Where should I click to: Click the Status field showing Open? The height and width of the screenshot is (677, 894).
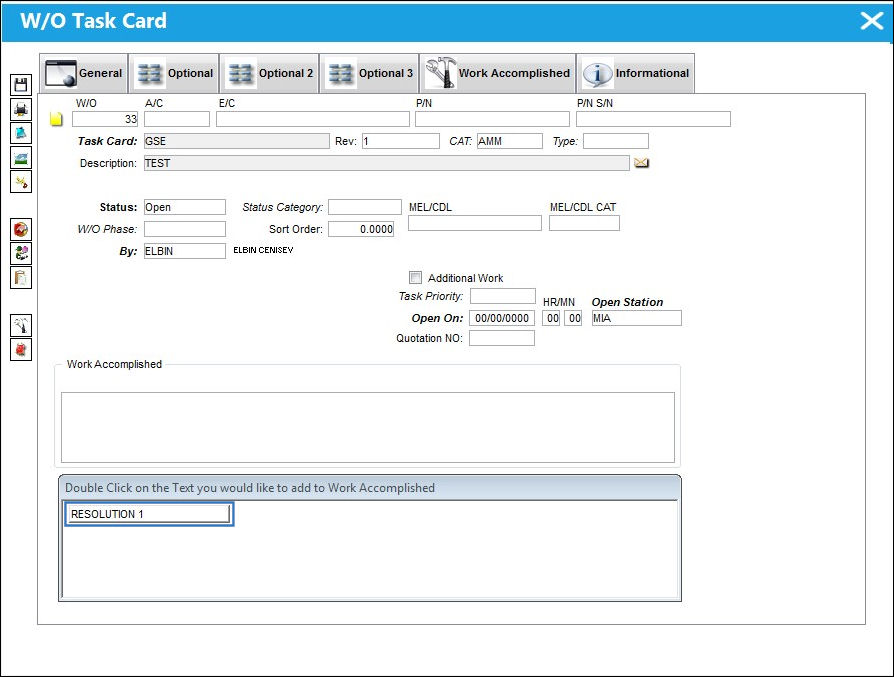[x=185, y=207]
